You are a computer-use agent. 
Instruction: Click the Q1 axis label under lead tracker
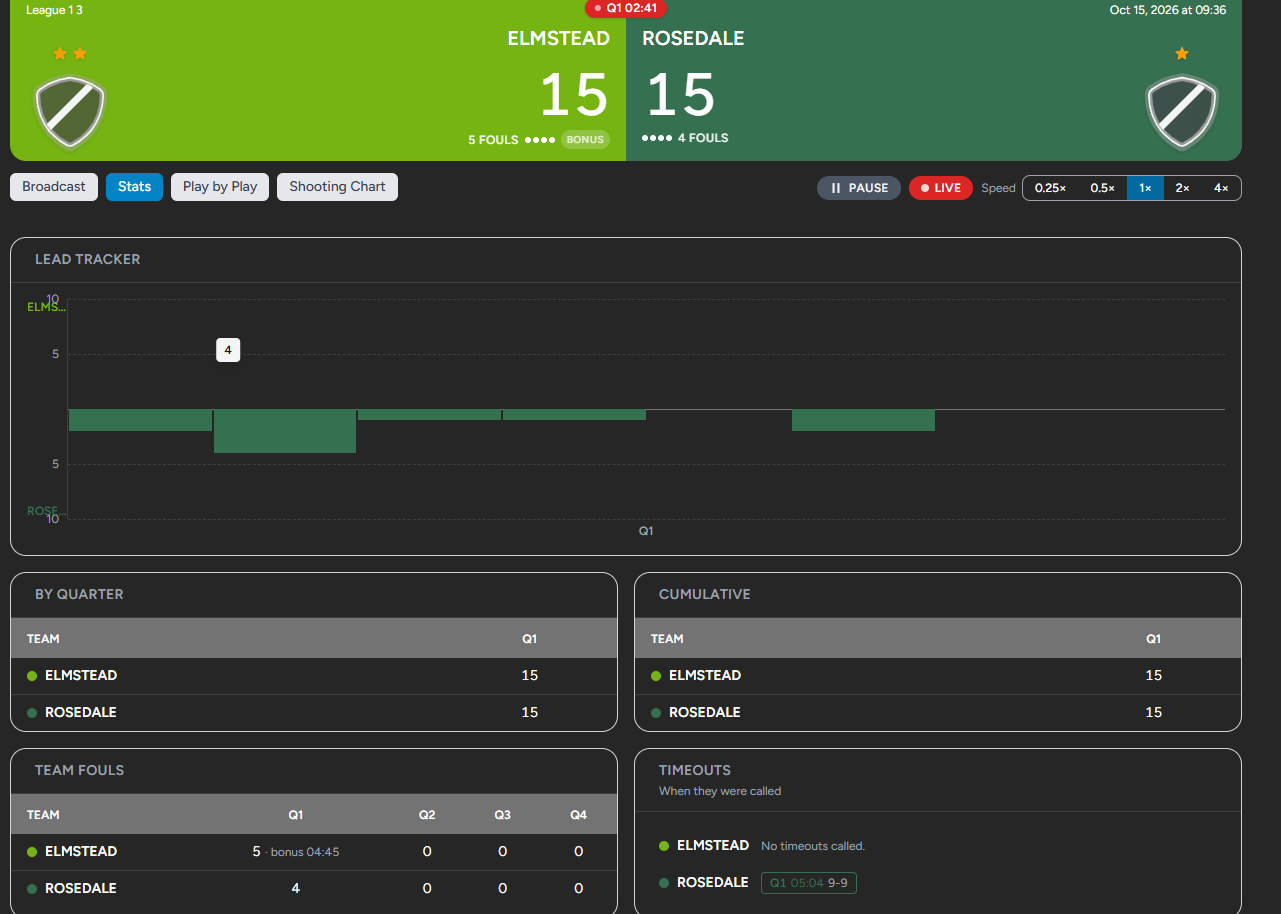pyautogui.click(x=646, y=531)
